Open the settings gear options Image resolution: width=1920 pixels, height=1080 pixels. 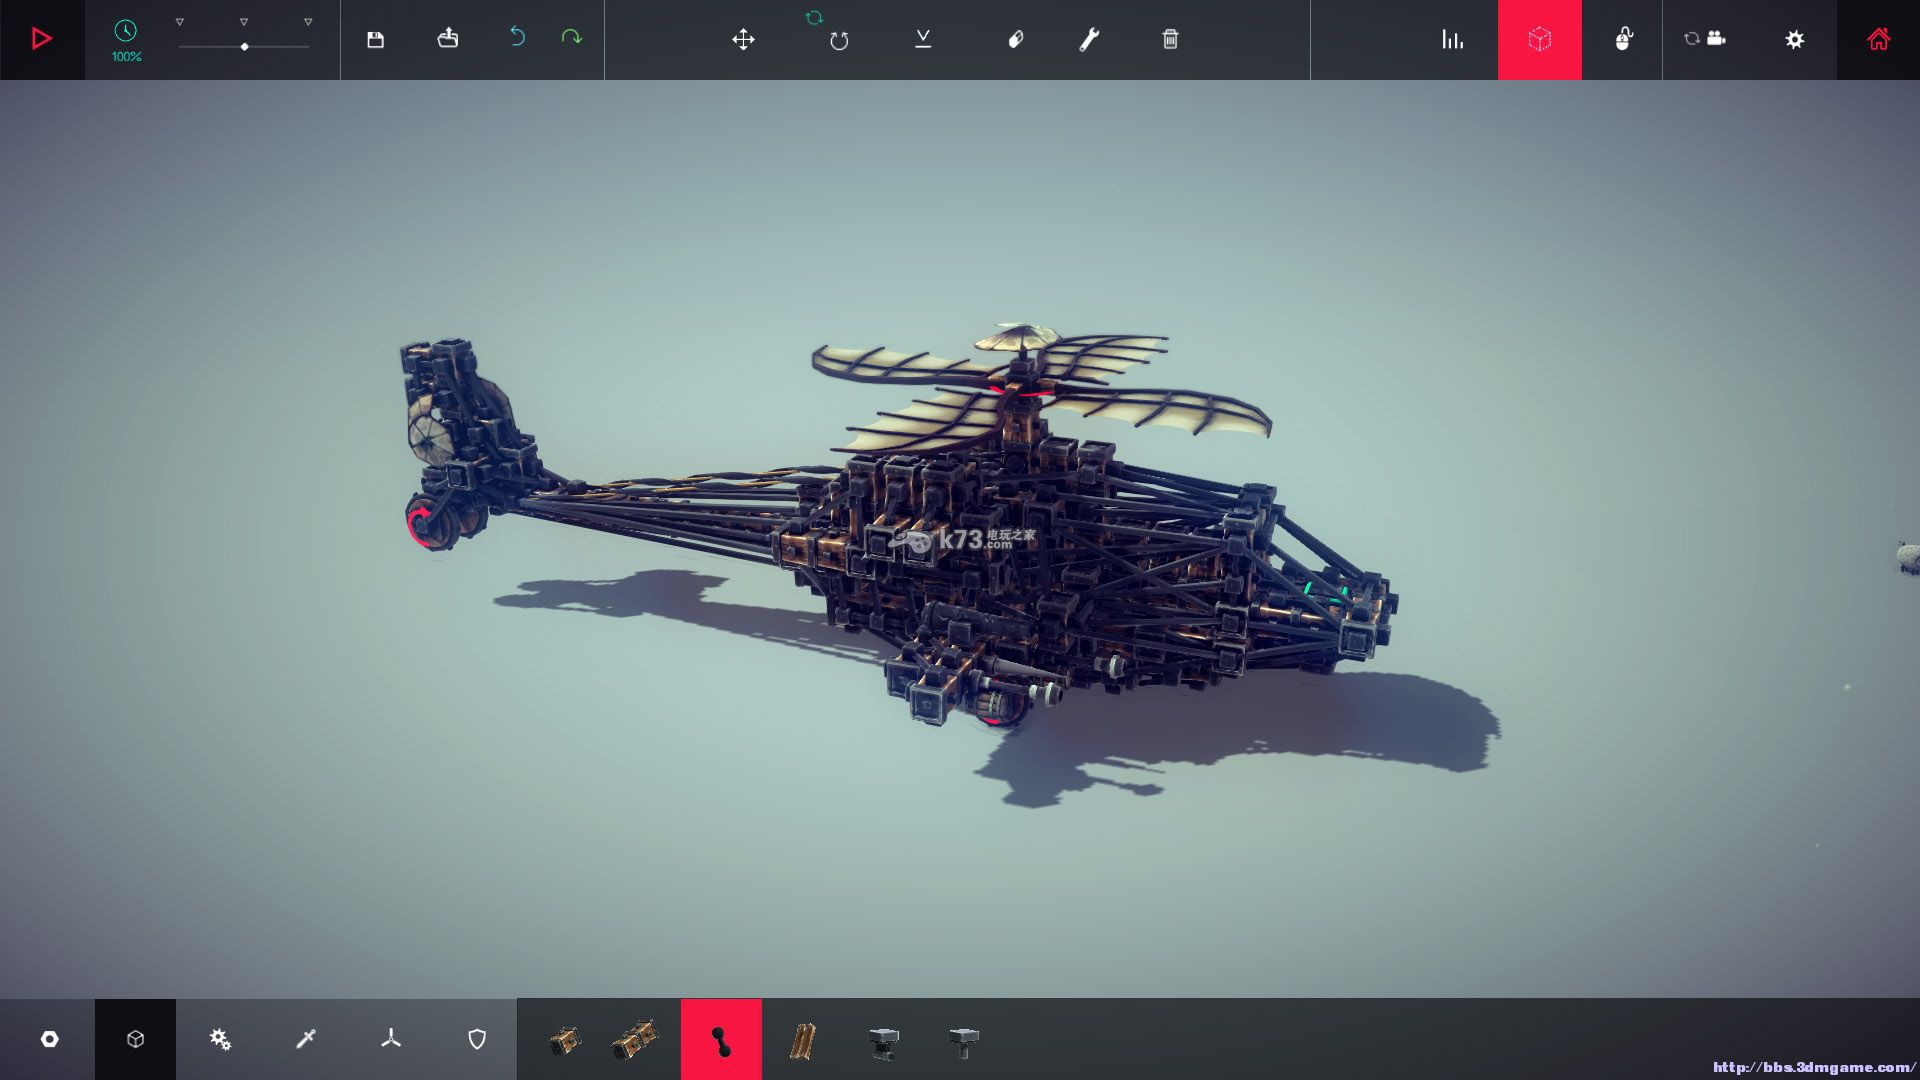click(x=1794, y=39)
